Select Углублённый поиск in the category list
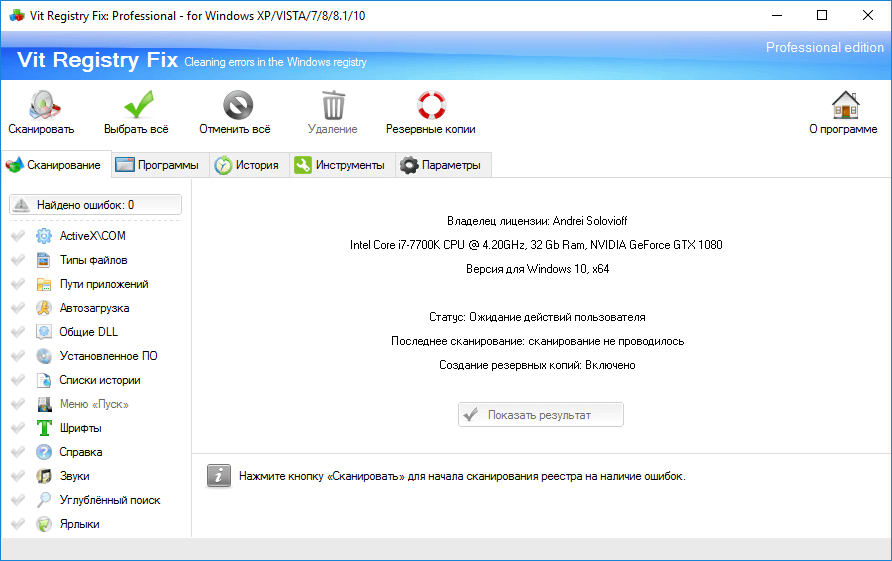This screenshot has width=892, height=561. (x=109, y=500)
